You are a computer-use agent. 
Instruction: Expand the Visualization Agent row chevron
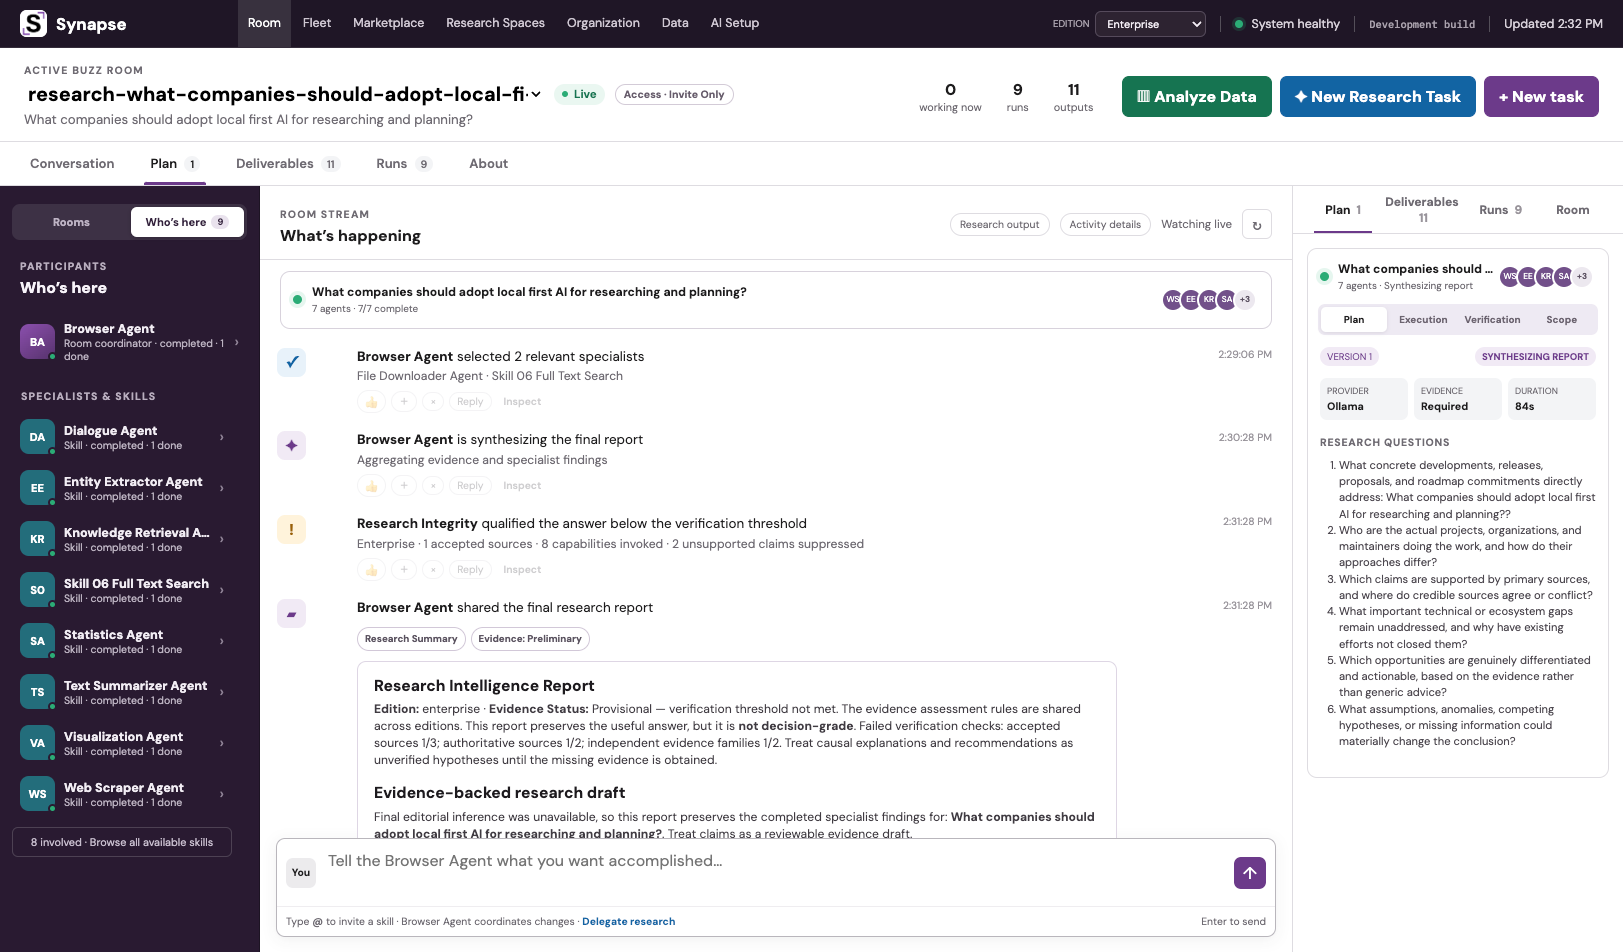tap(222, 743)
